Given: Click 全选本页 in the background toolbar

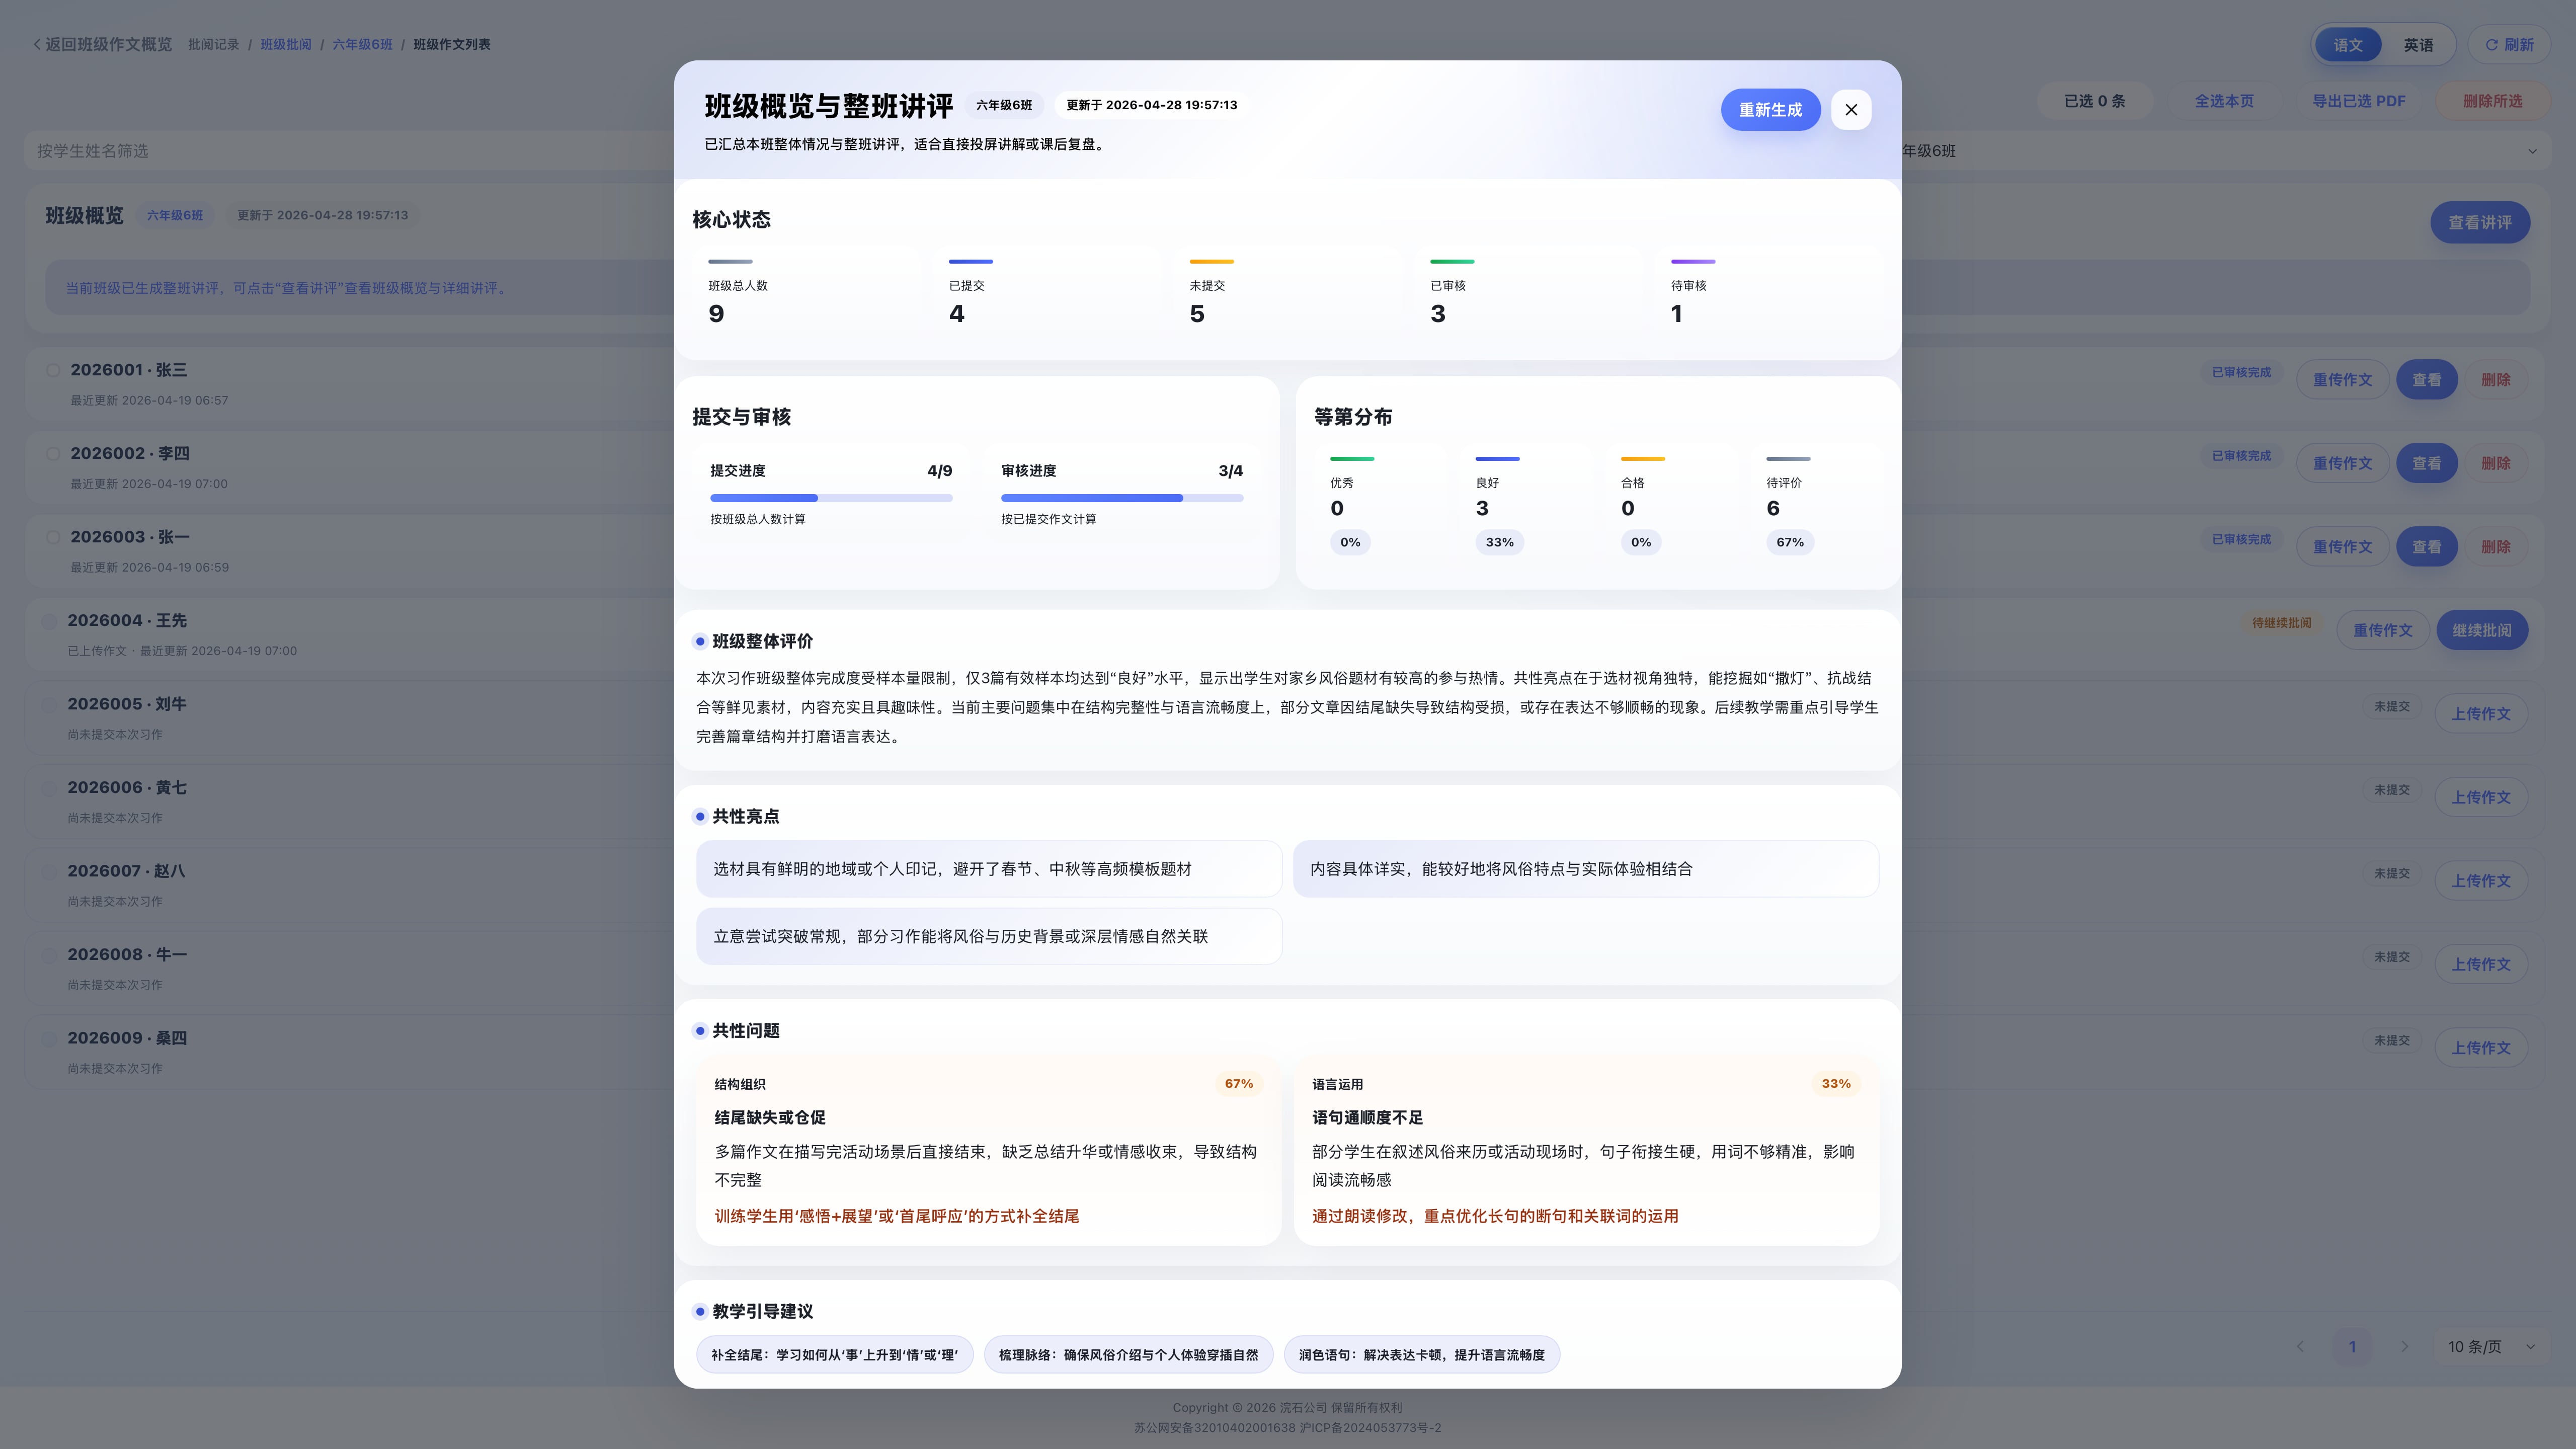Looking at the screenshot, I should [2224, 101].
